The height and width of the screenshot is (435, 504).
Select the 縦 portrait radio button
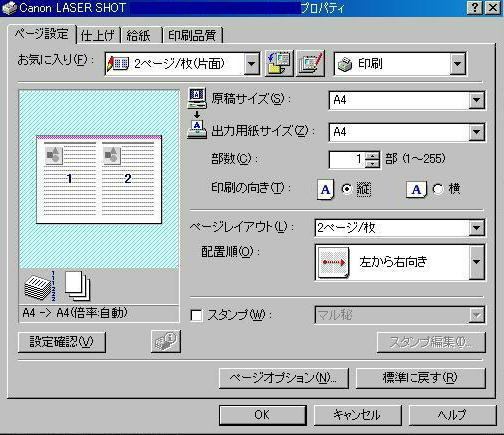pyautogui.click(x=347, y=189)
